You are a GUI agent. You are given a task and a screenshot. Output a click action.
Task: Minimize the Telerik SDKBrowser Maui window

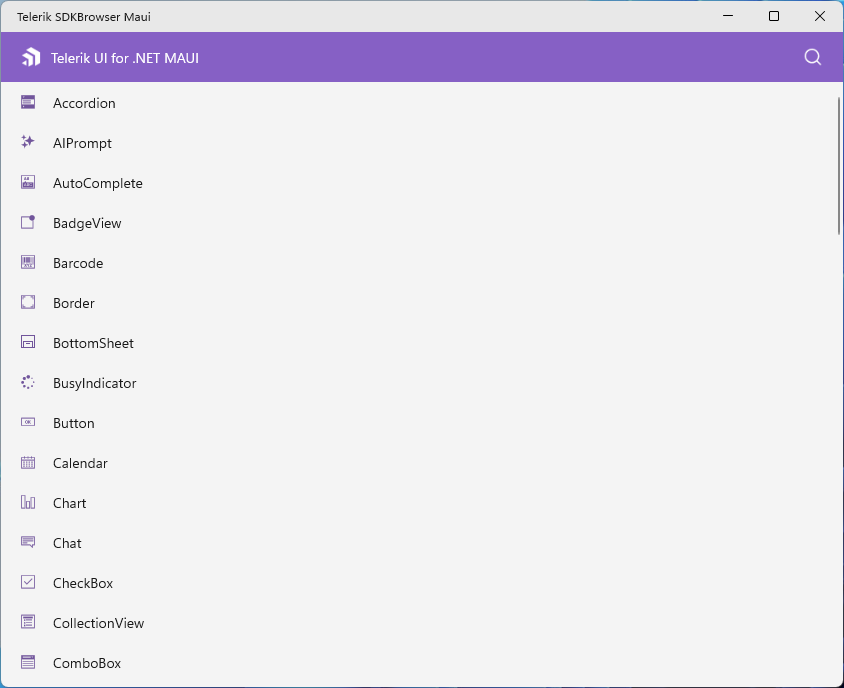click(728, 16)
